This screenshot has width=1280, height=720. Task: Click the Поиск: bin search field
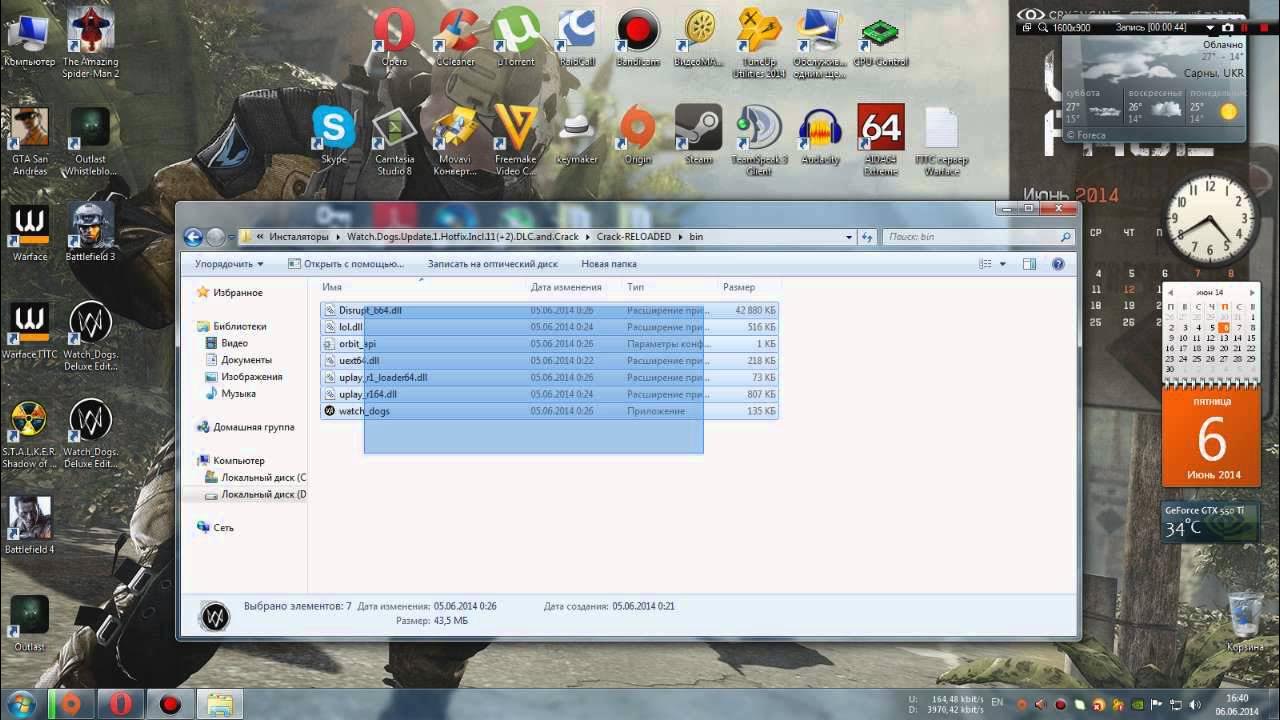(977, 237)
